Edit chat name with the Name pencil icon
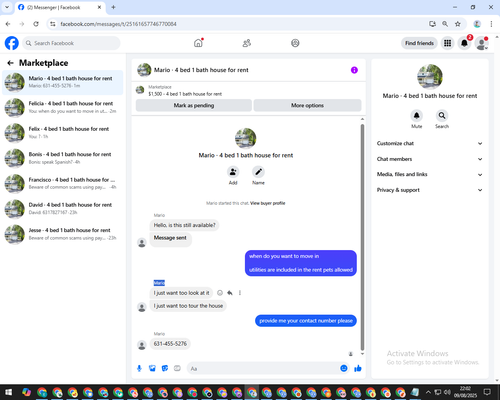This screenshot has height=400, width=500. pos(258,172)
